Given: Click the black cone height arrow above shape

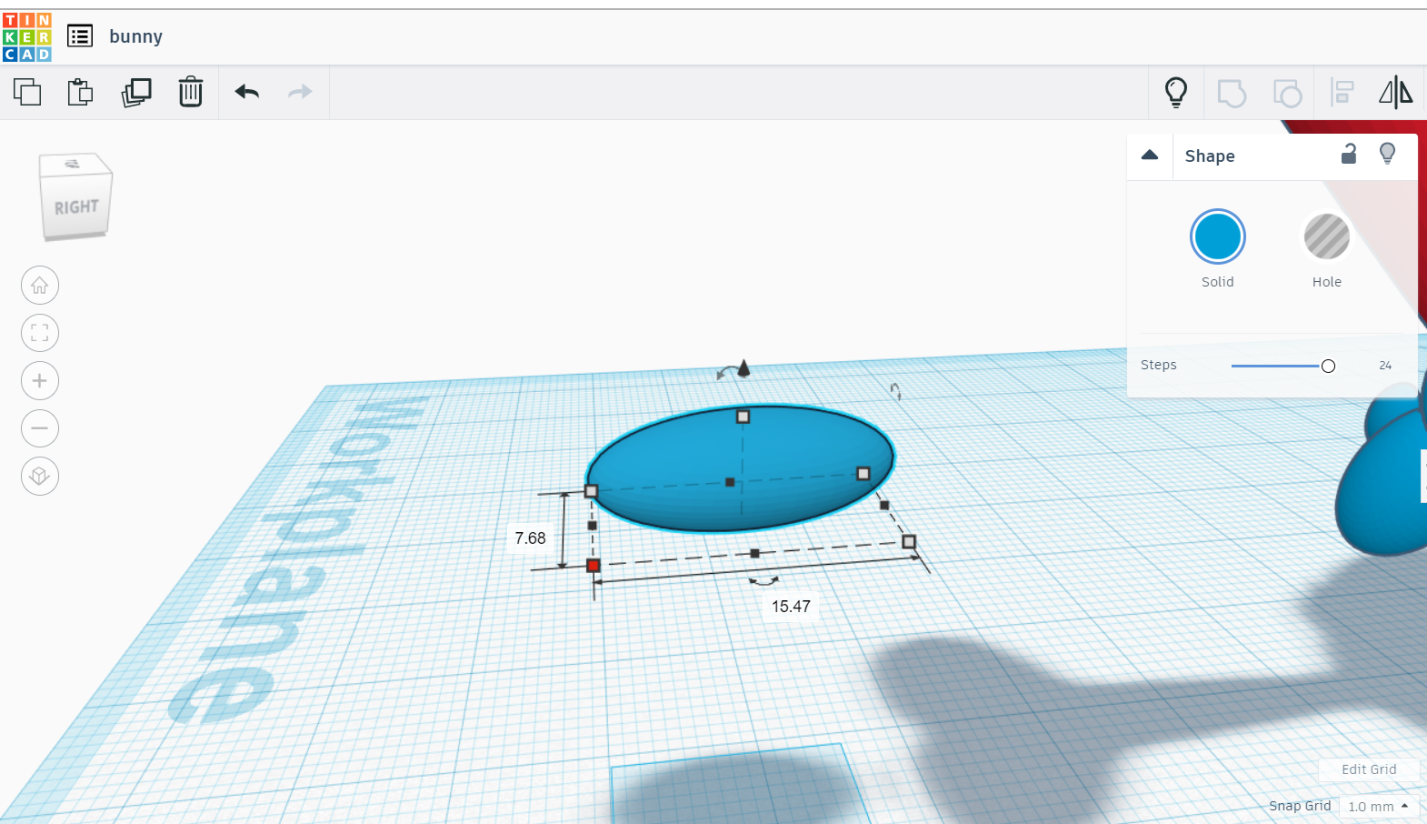Looking at the screenshot, I should (x=743, y=368).
